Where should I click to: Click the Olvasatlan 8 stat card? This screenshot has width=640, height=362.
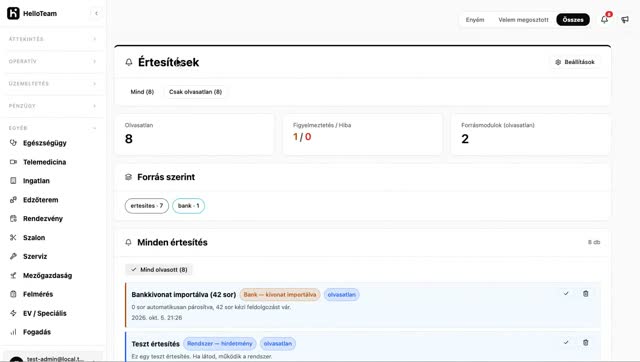194,134
